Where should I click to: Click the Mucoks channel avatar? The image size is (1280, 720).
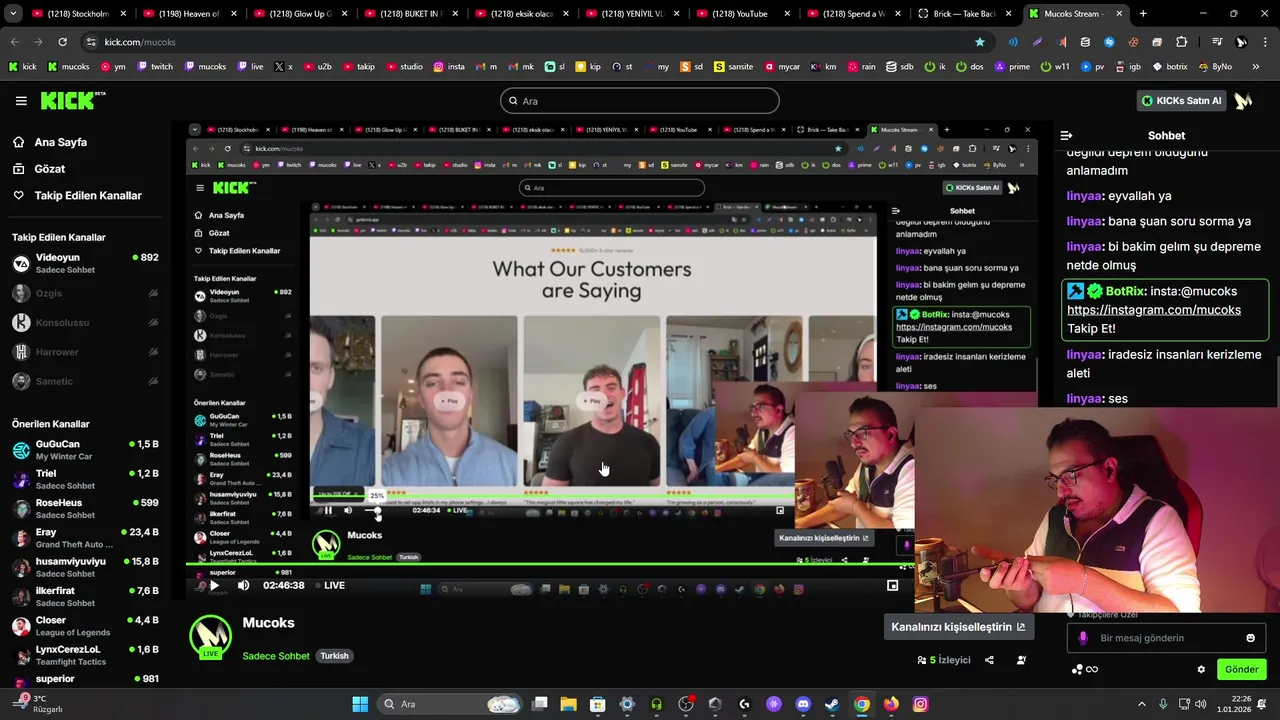(211, 637)
